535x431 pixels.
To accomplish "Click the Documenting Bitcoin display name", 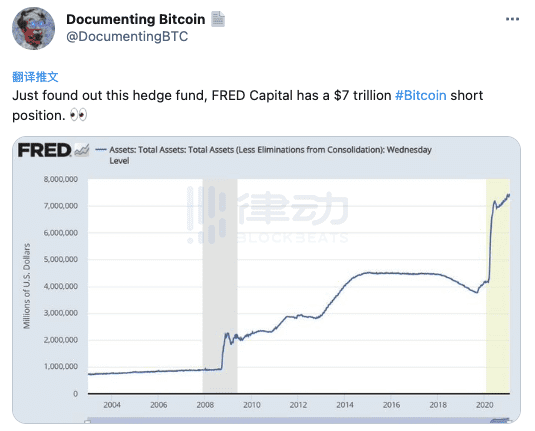I will 136,19.
